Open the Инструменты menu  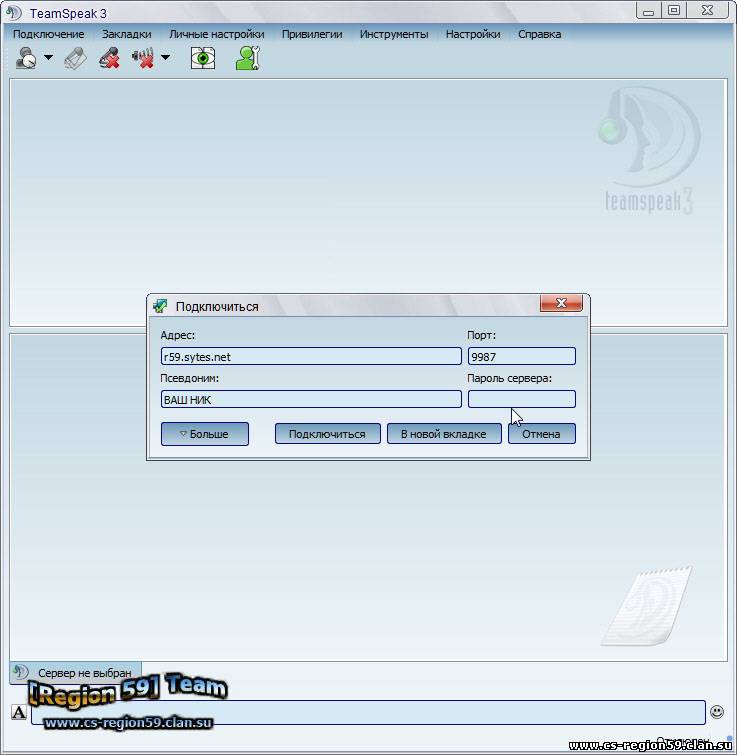394,34
